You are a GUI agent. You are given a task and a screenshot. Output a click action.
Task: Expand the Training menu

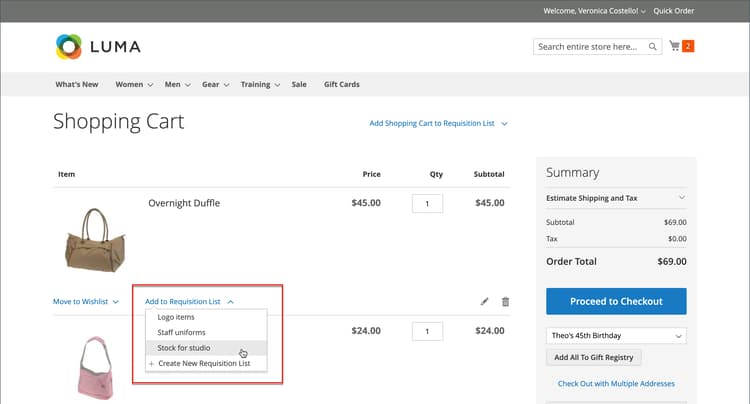[260, 84]
